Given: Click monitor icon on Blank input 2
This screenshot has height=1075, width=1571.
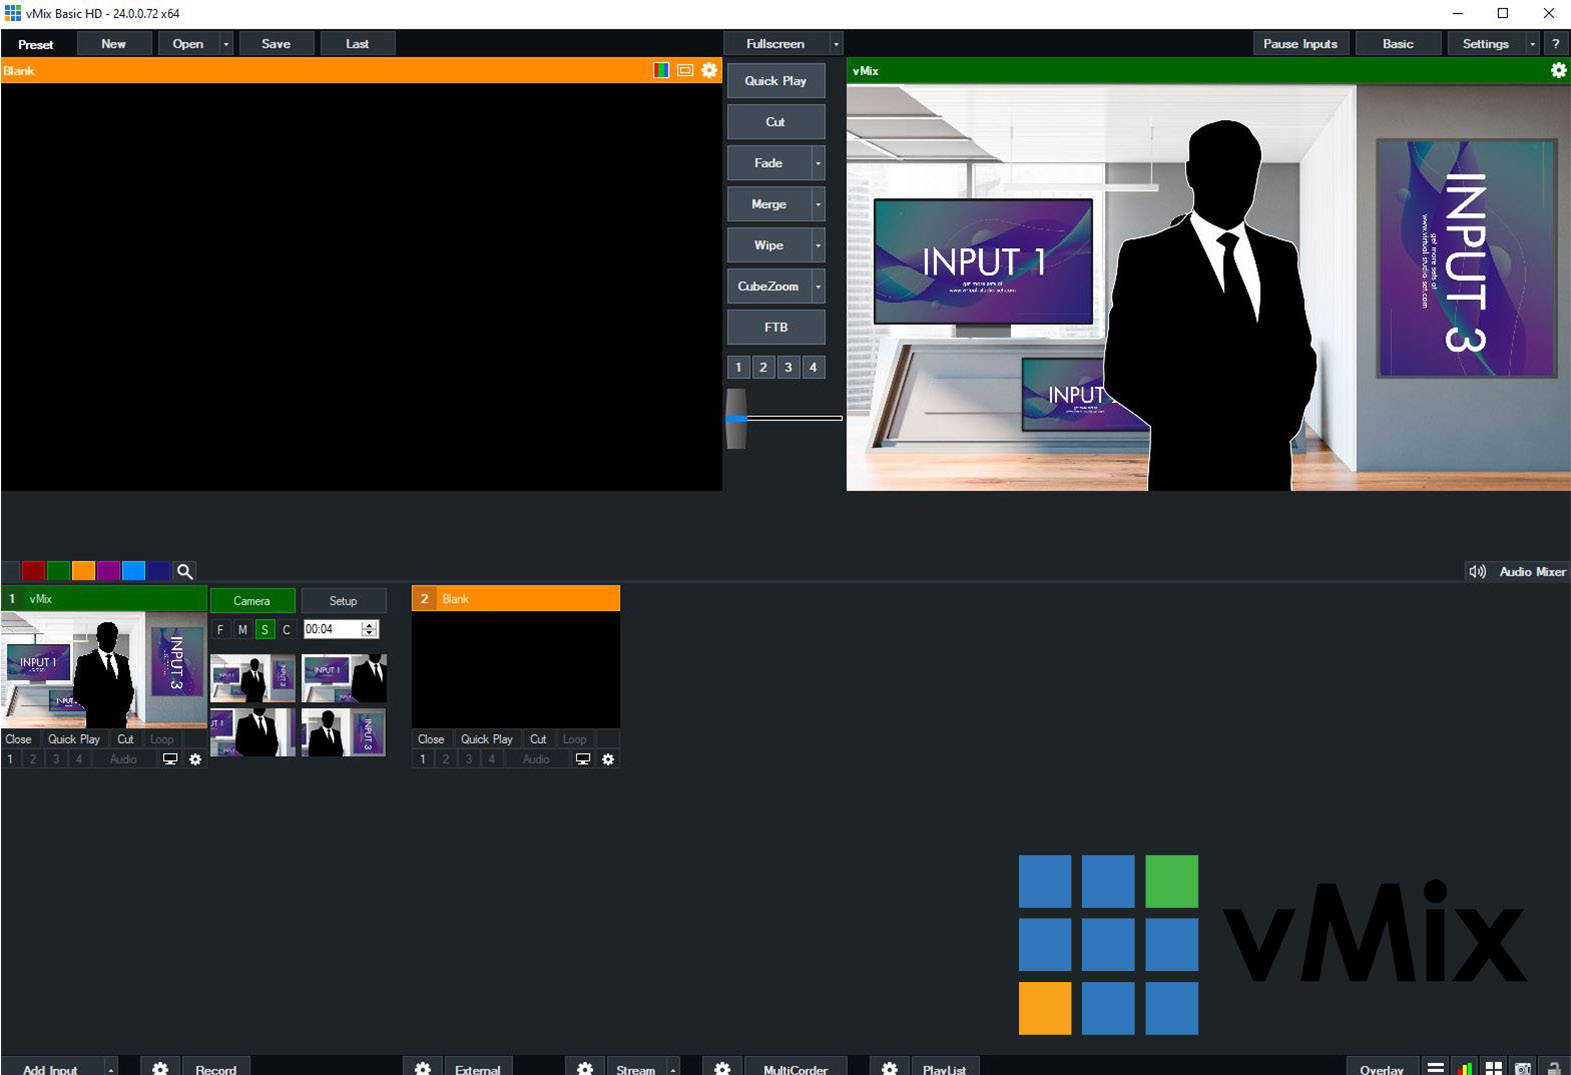Looking at the screenshot, I should 583,759.
